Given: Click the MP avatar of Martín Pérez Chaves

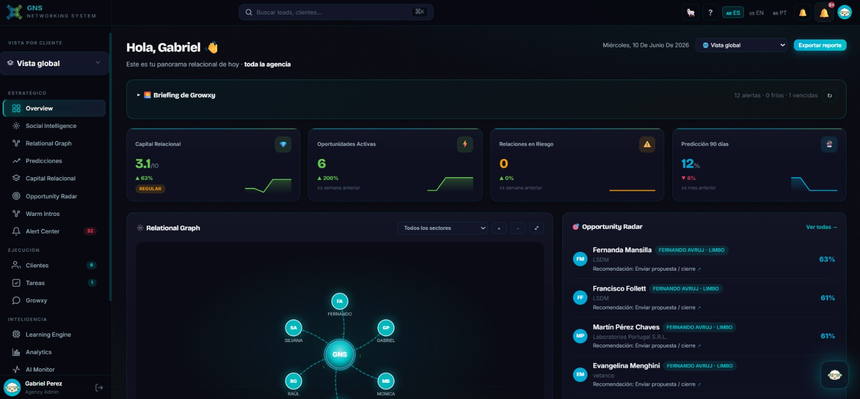Looking at the screenshot, I should click(x=580, y=336).
